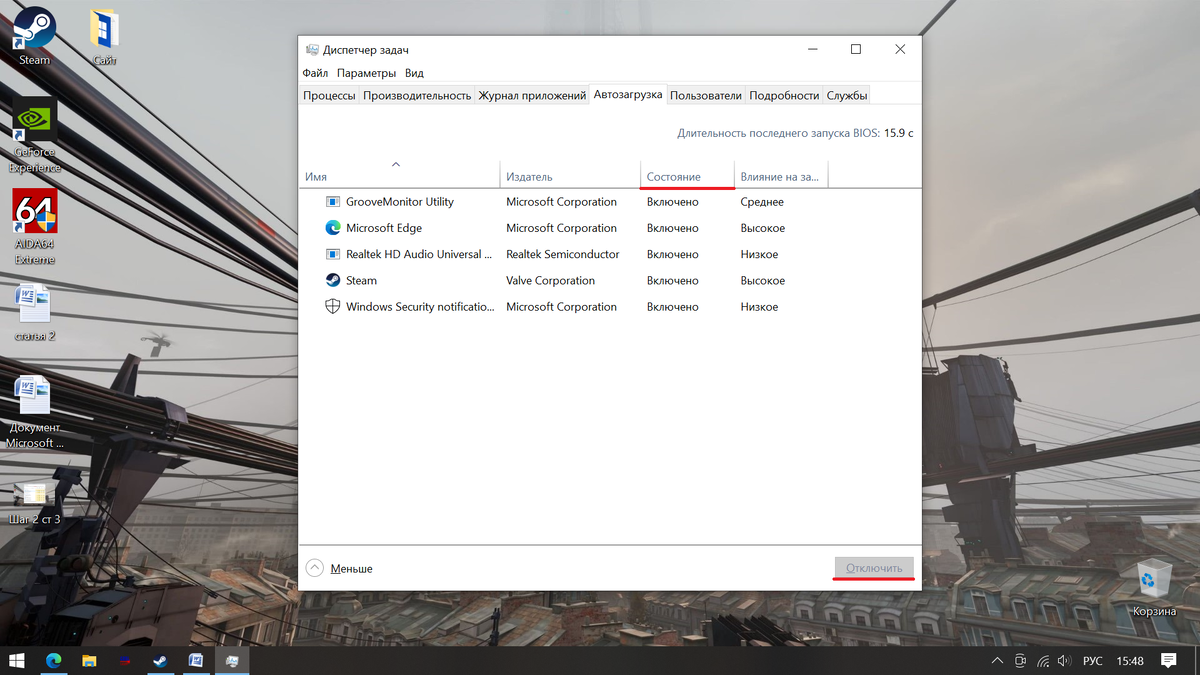Click the BIOS launch duration text
This screenshot has height=675, width=1200.
coord(795,132)
